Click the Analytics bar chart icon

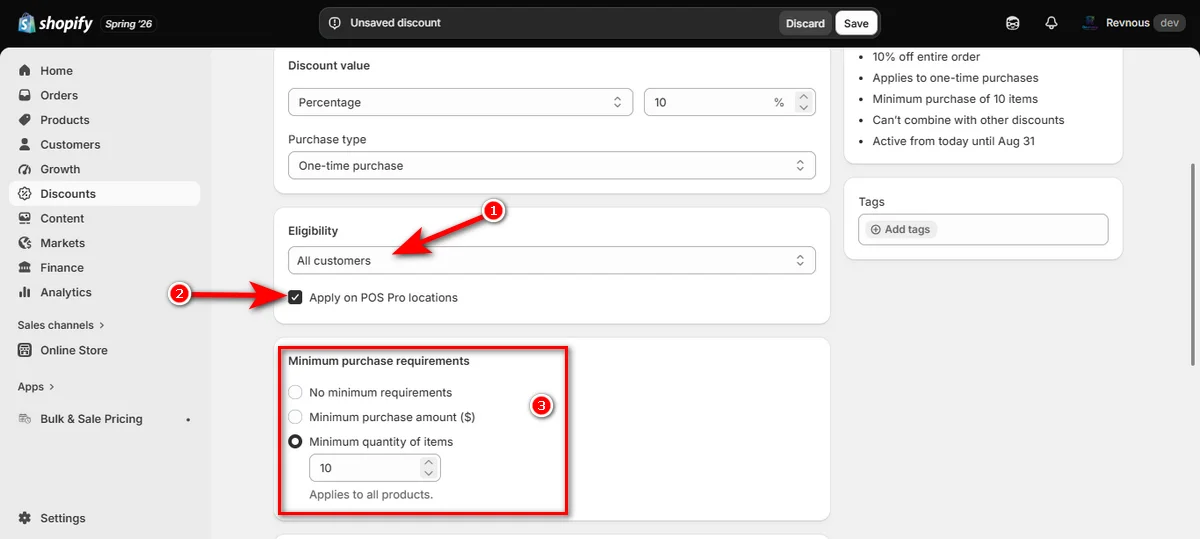pos(25,292)
